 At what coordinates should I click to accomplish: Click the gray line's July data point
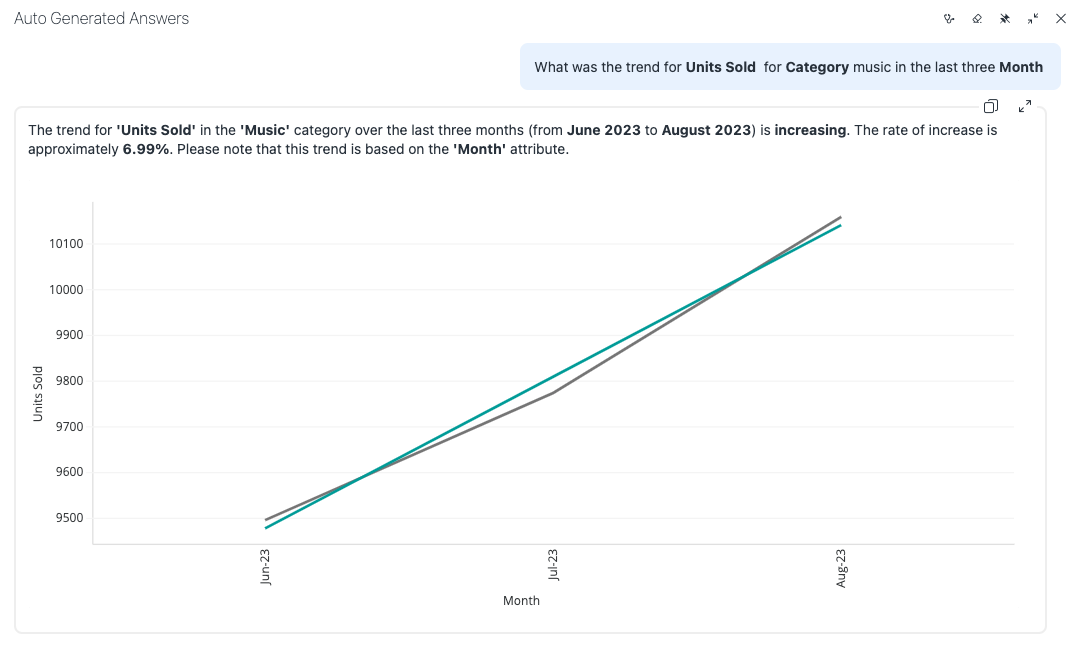coord(553,392)
